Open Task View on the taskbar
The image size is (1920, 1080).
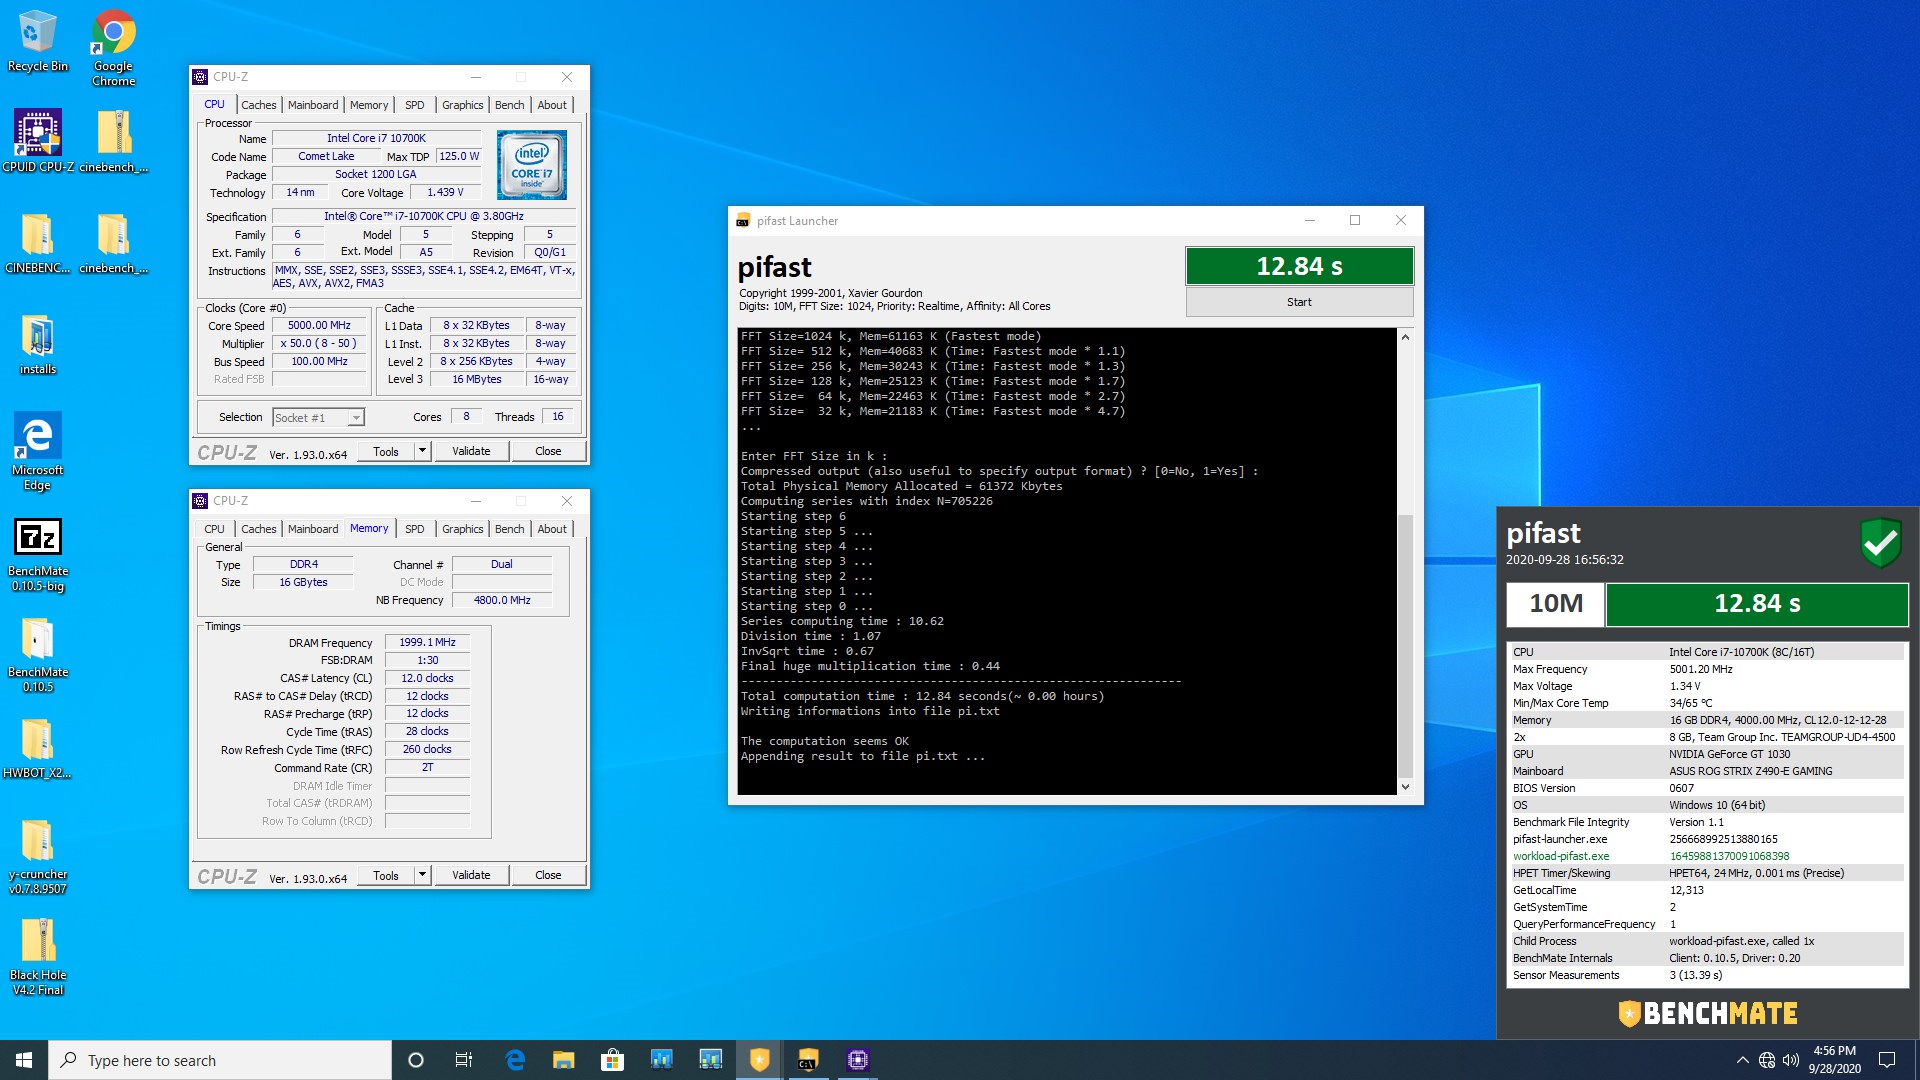click(x=464, y=1060)
